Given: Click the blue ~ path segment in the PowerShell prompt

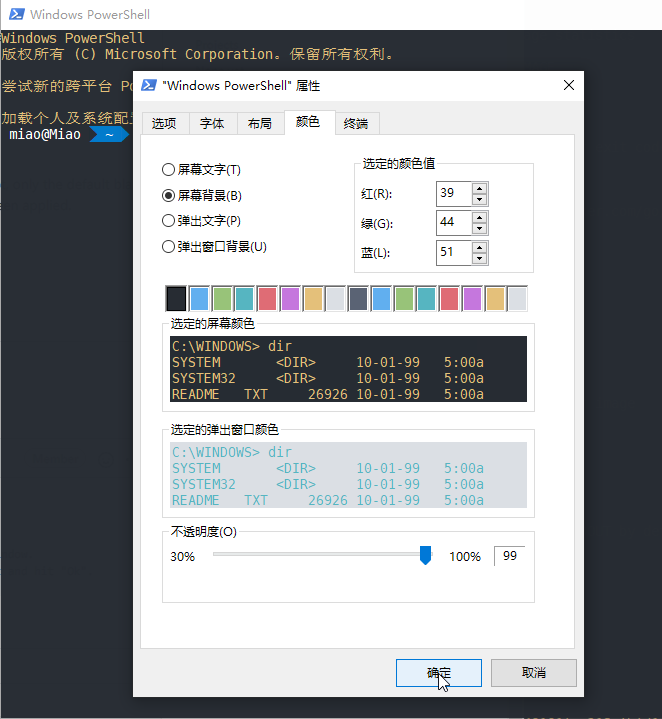Looking at the screenshot, I should pos(109,134).
